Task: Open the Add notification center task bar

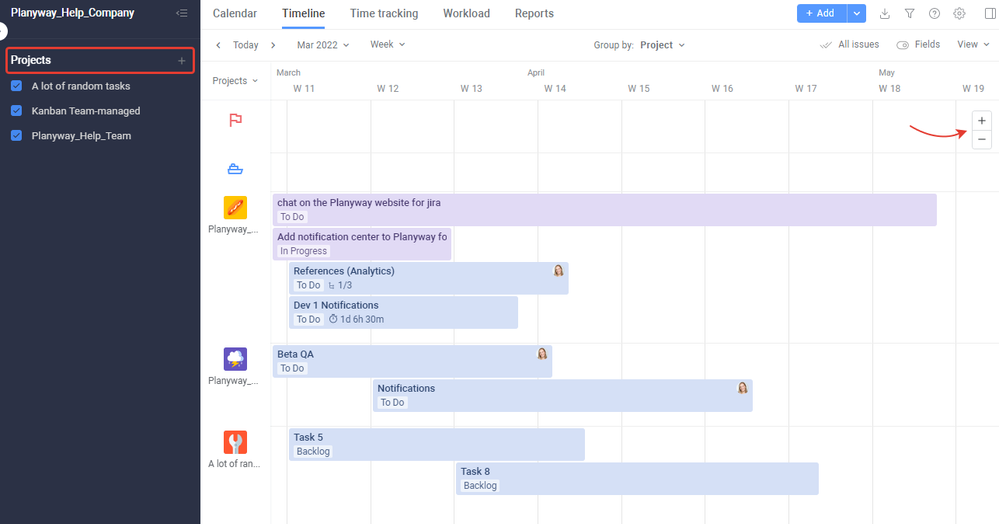Action: click(363, 244)
